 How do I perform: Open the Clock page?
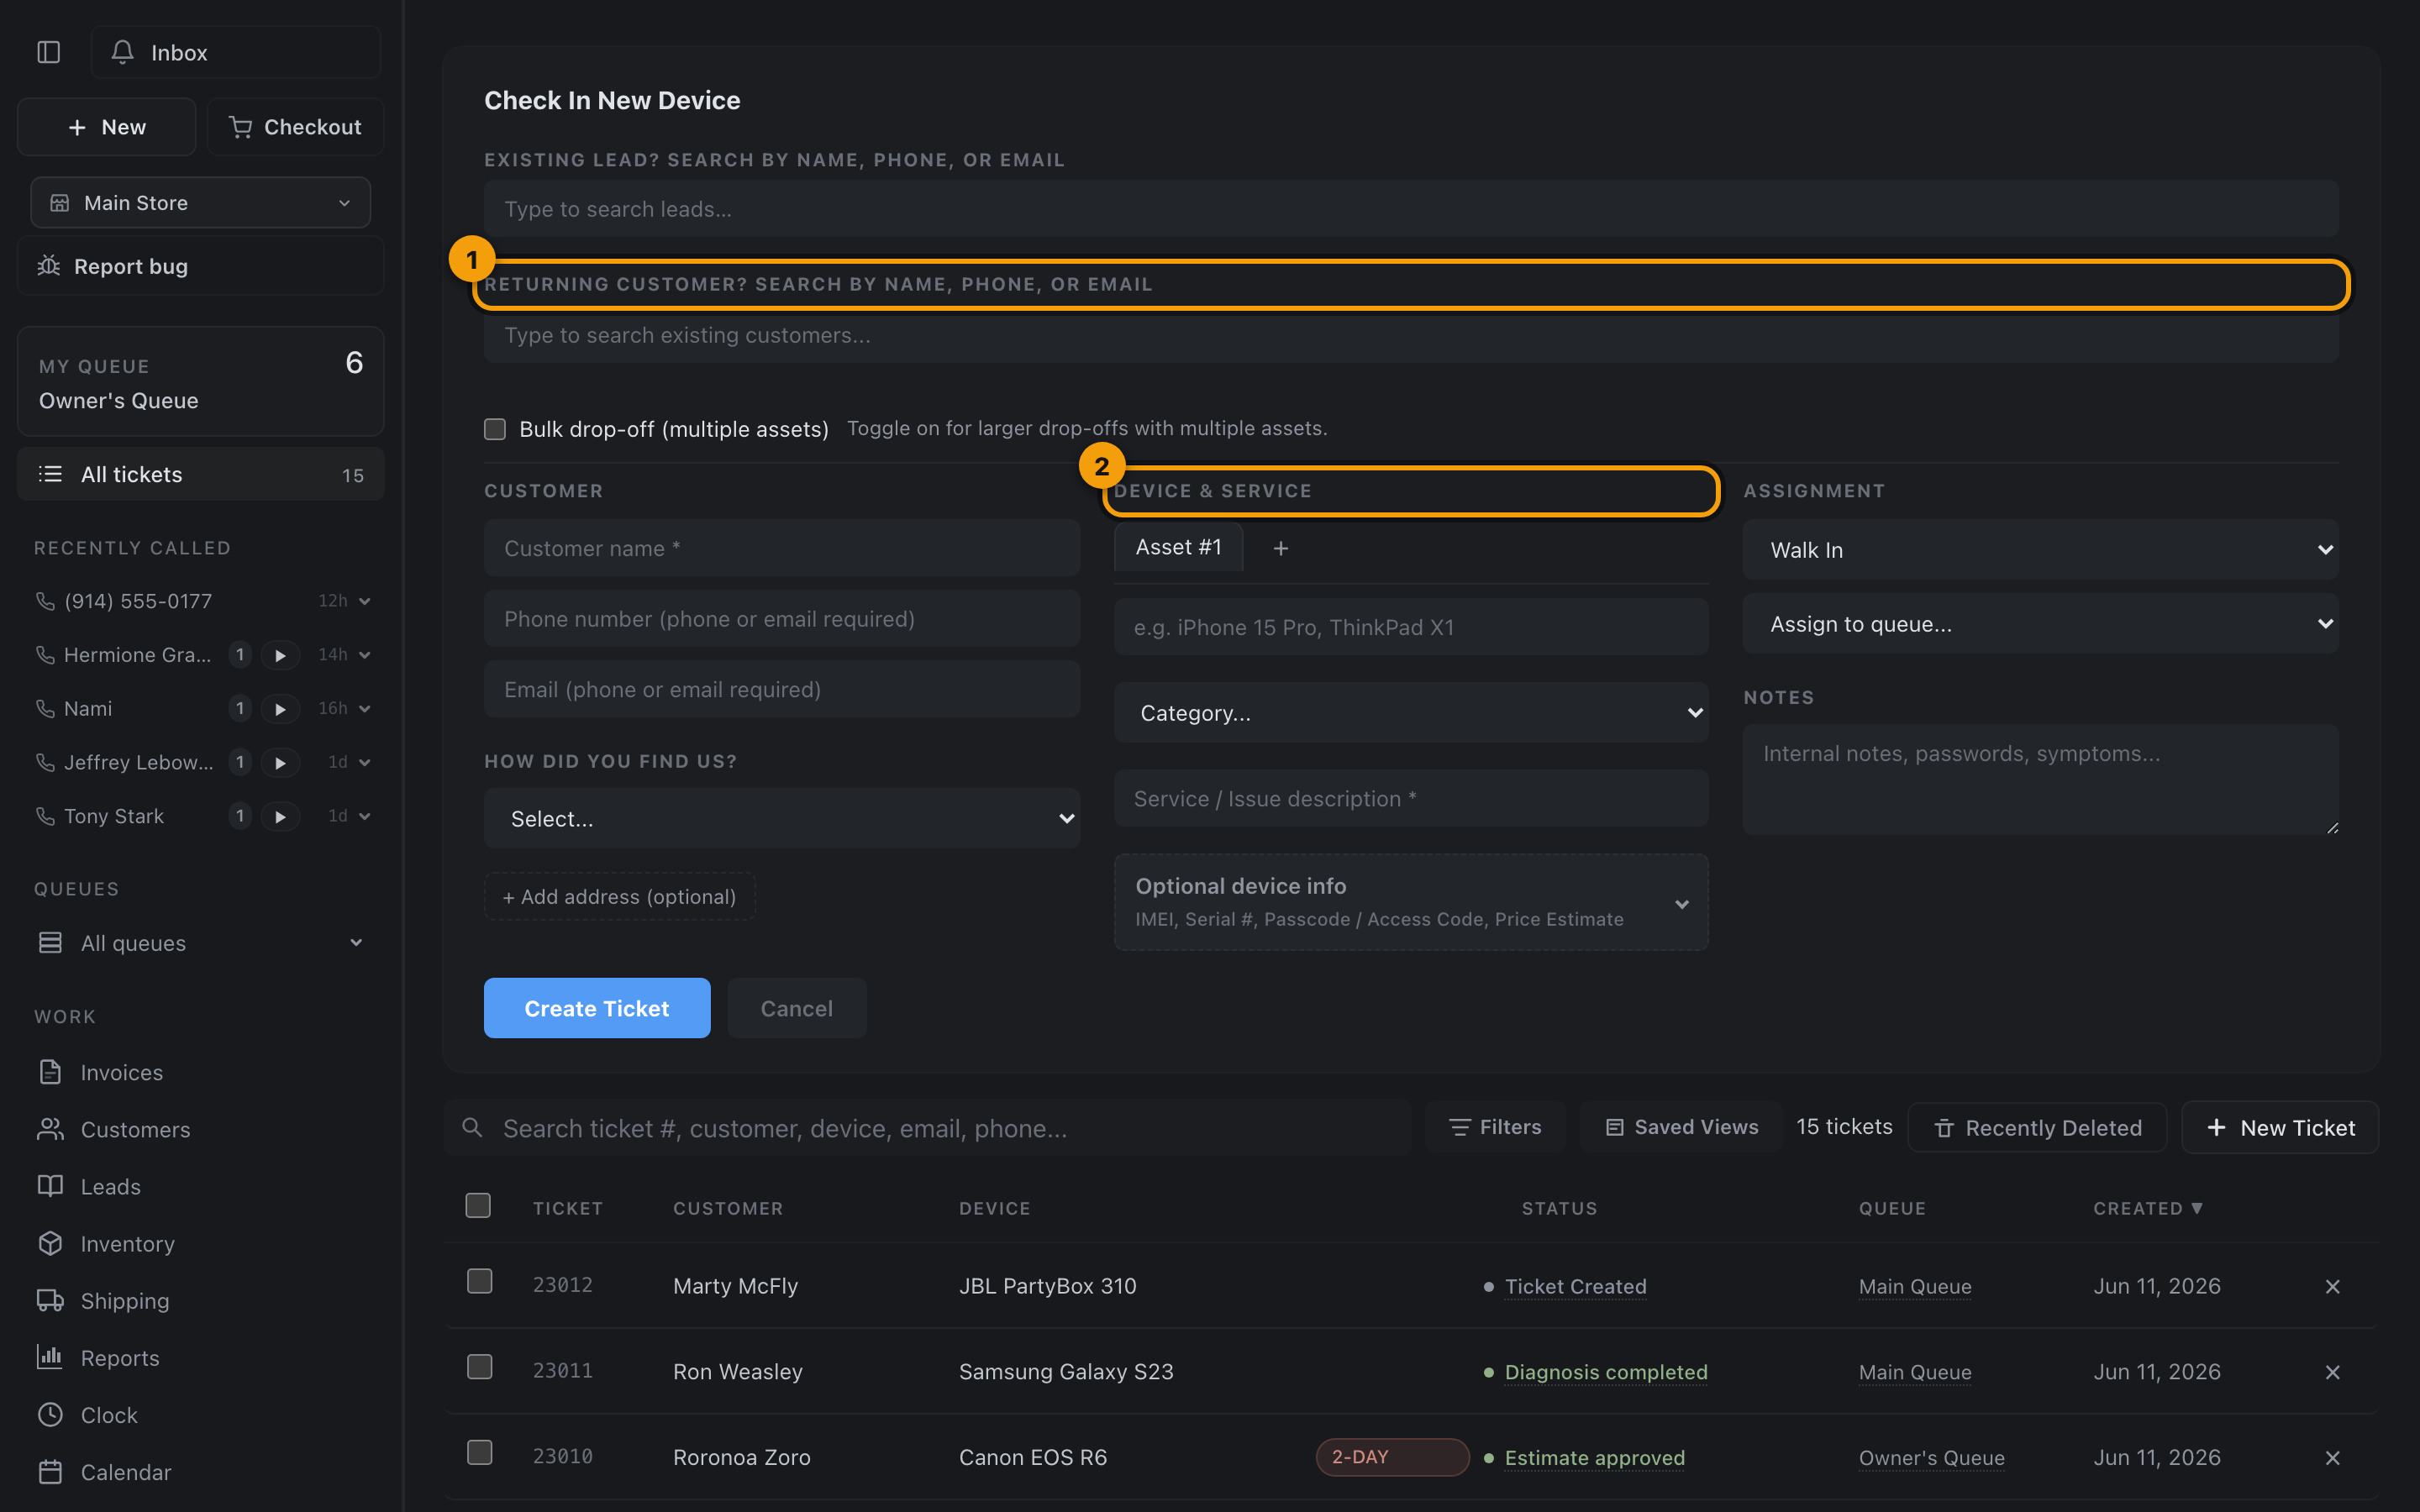pos(87,1414)
